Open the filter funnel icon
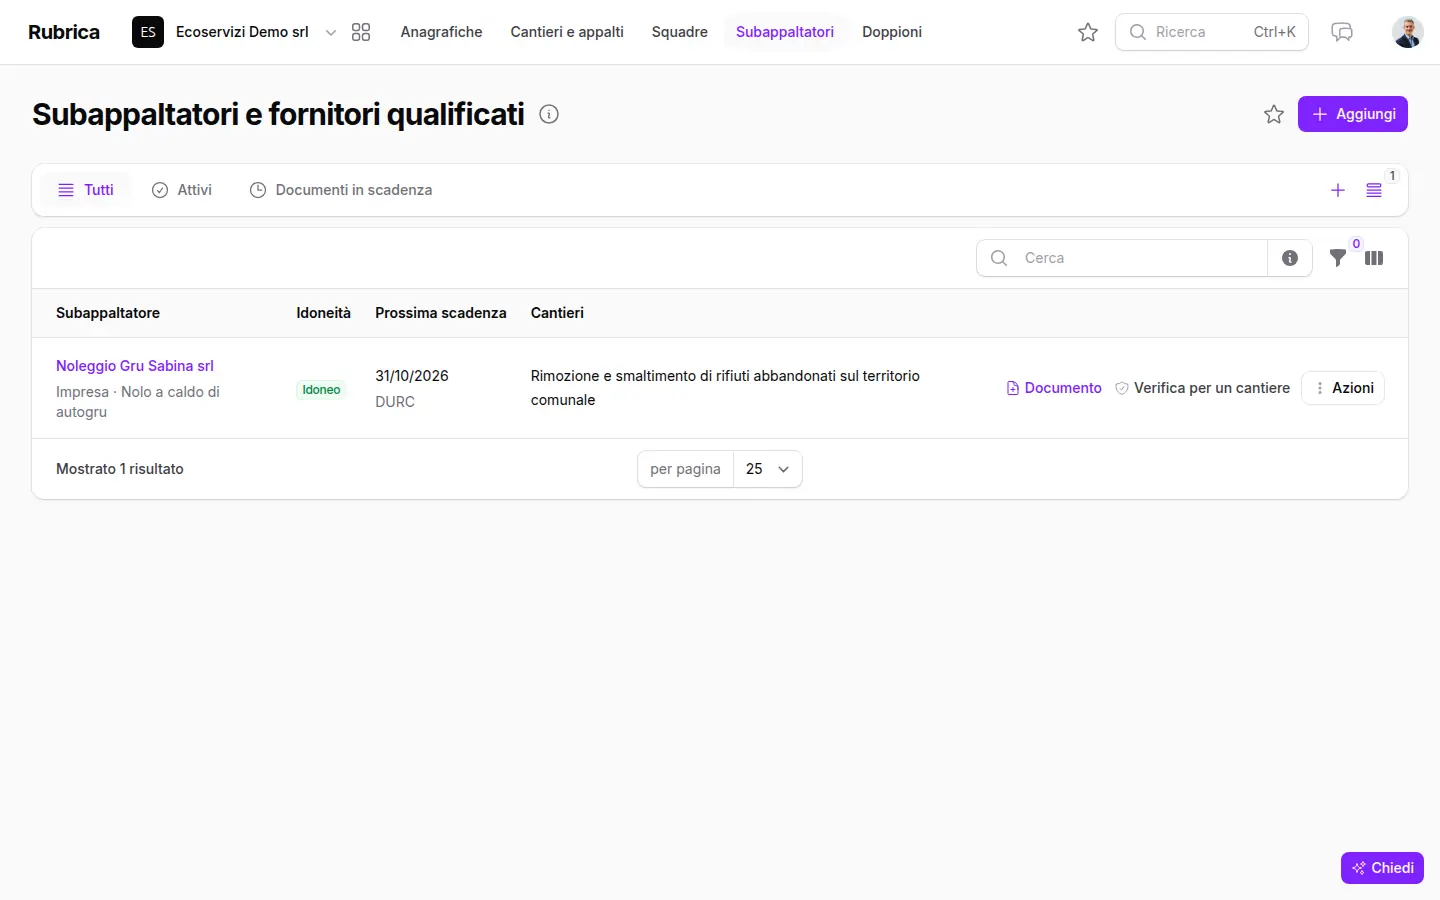The width and height of the screenshot is (1440, 900). coord(1338,258)
